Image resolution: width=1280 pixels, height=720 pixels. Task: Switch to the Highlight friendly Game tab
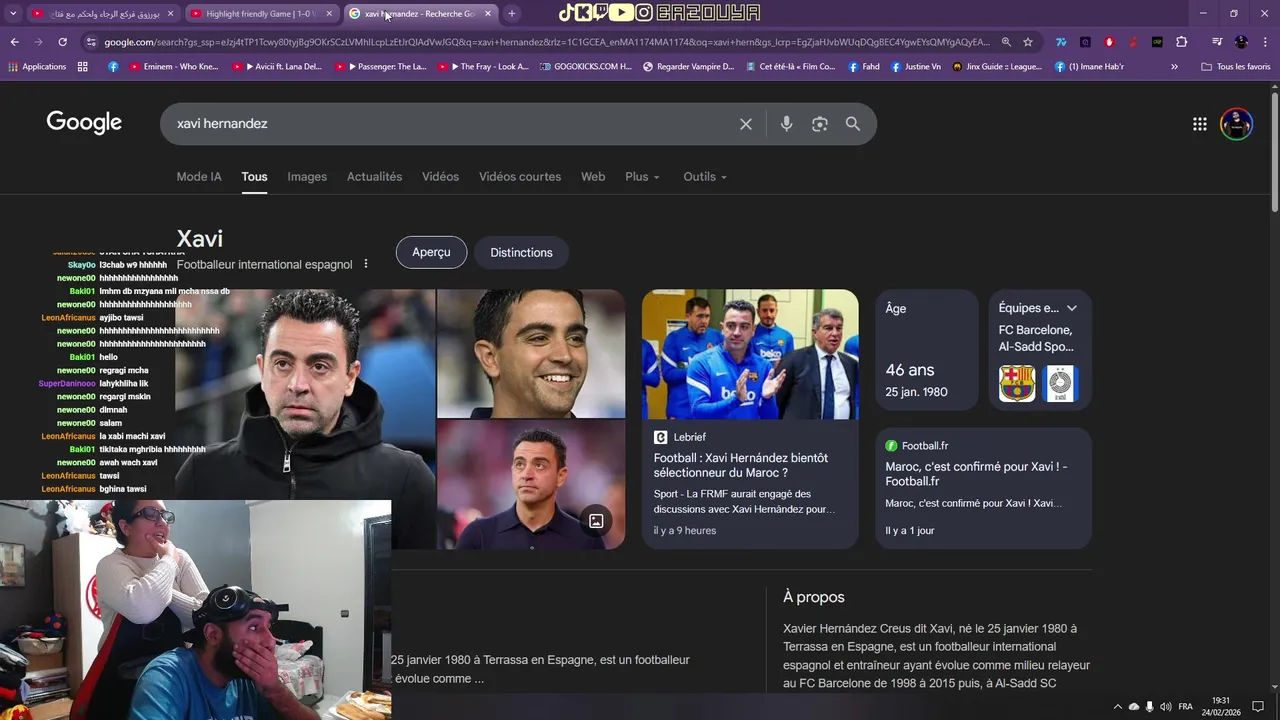(x=260, y=14)
